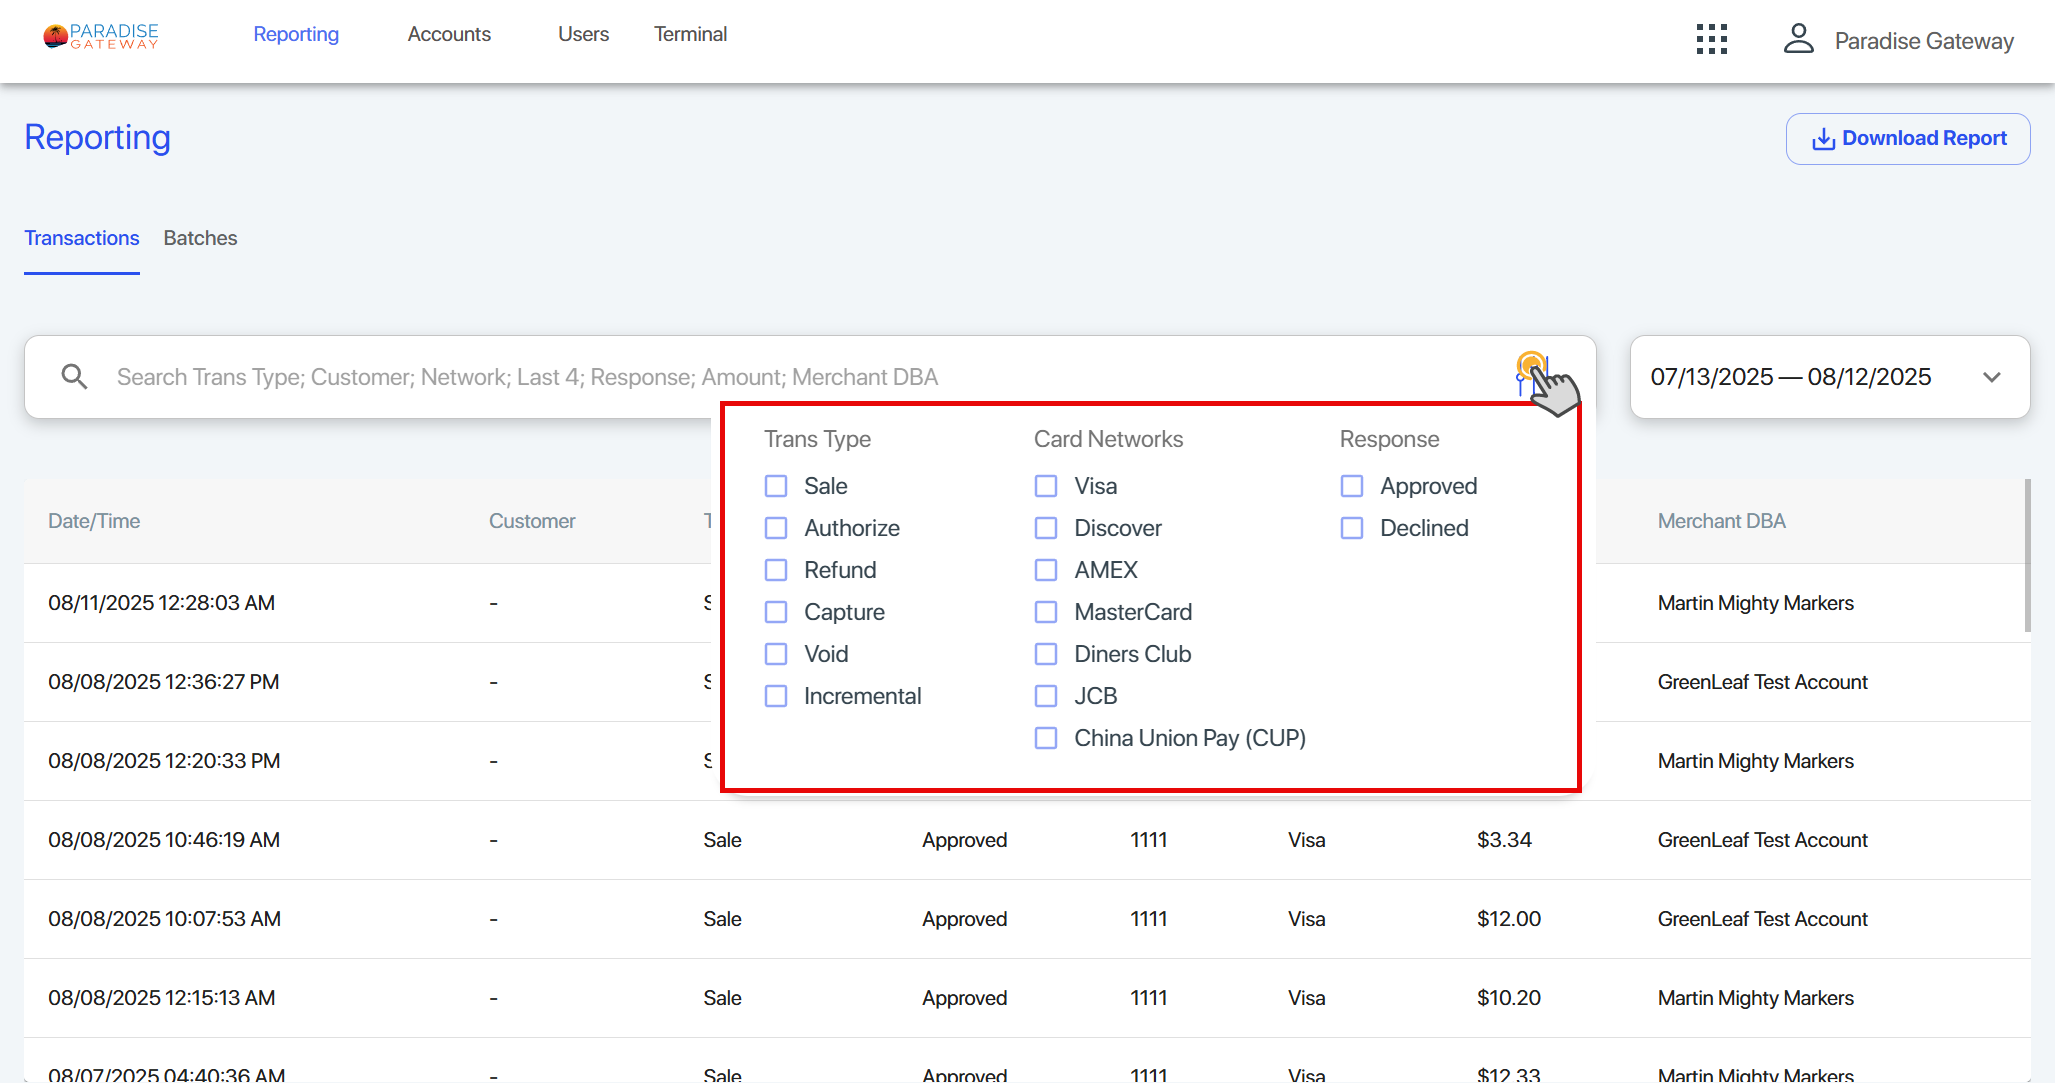Click the Customer column header
2055x1083 pixels.
(x=532, y=521)
